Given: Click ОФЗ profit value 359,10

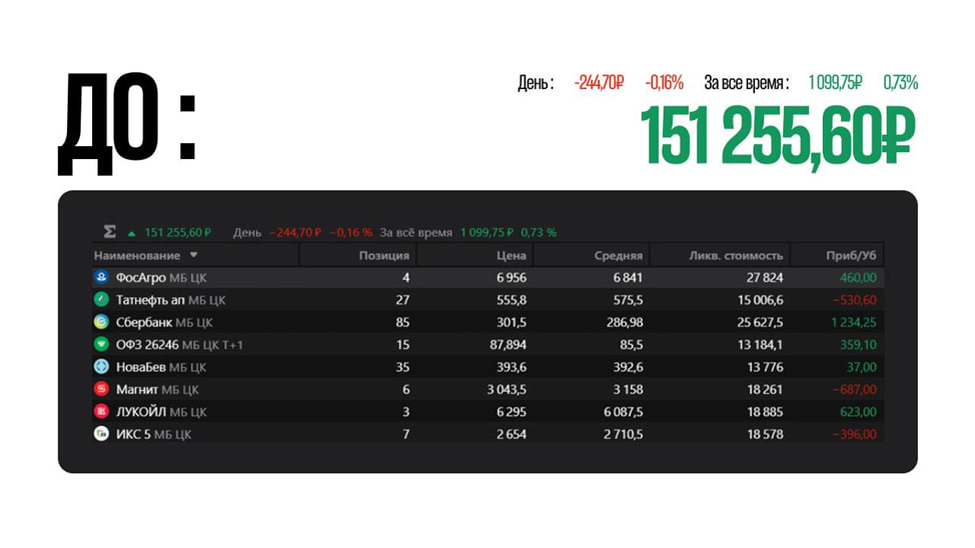Looking at the screenshot, I should click(x=858, y=345).
